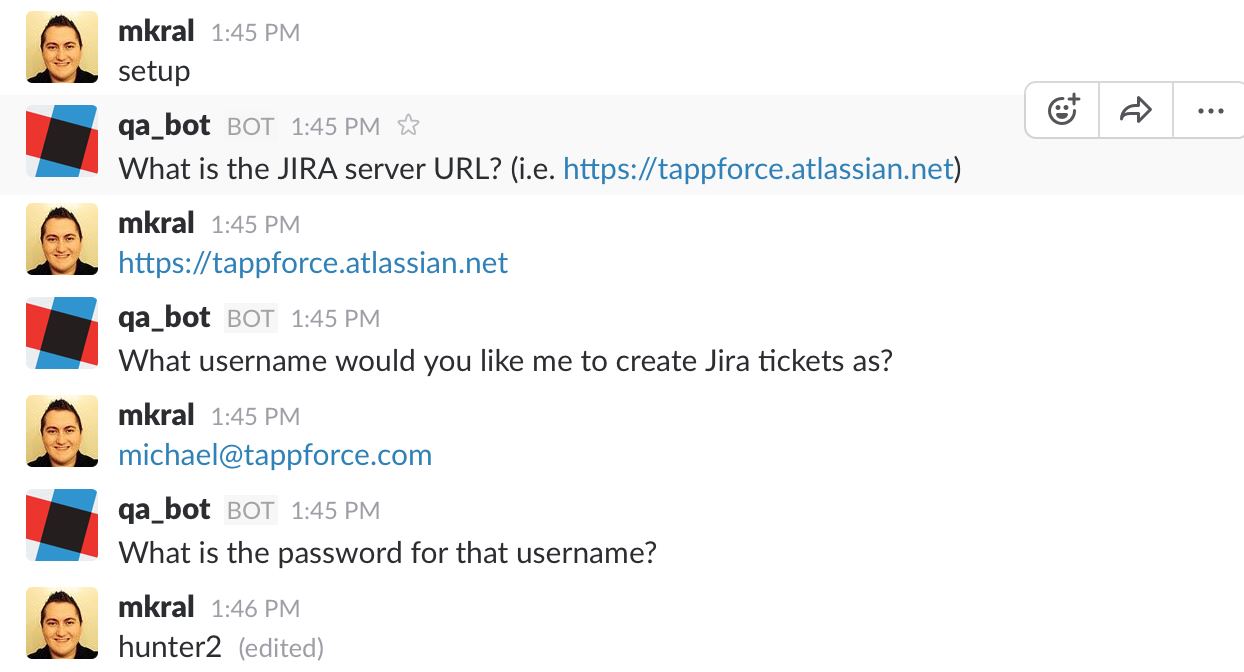Star the qa_bot JIRA server URL message
1244x672 pixels.
coord(408,126)
